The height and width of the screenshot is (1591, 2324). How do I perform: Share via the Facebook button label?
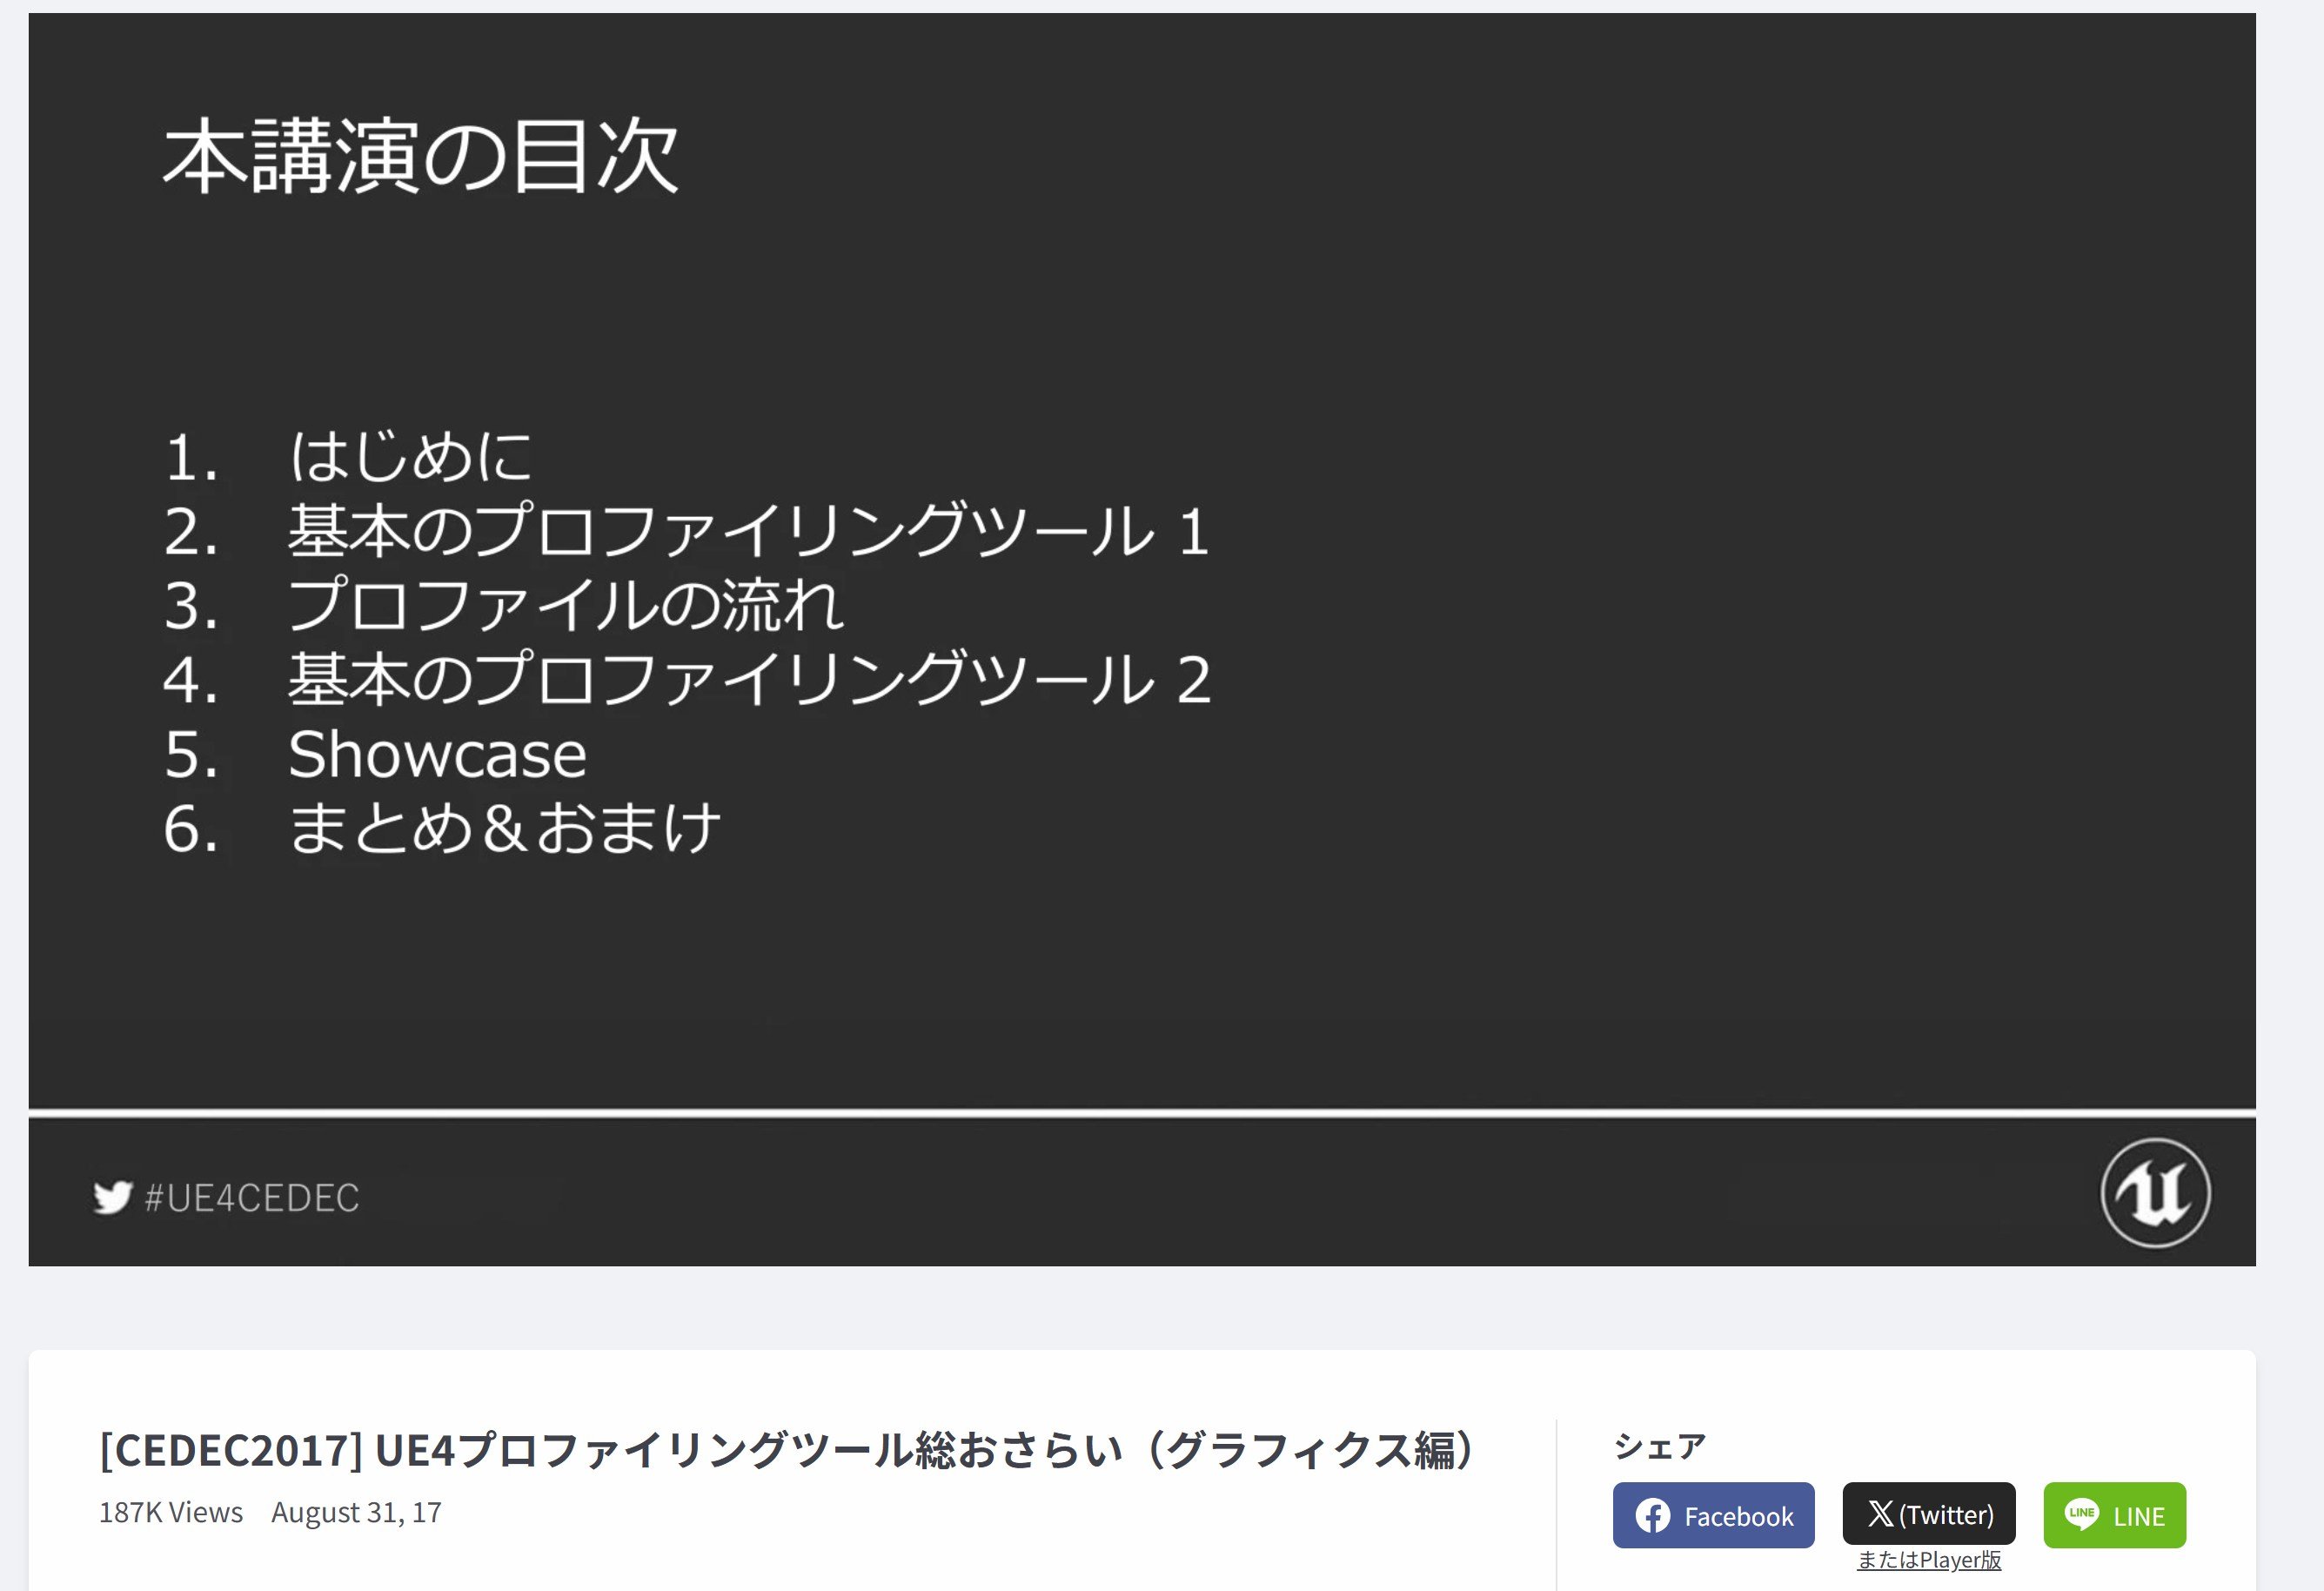click(1738, 1517)
